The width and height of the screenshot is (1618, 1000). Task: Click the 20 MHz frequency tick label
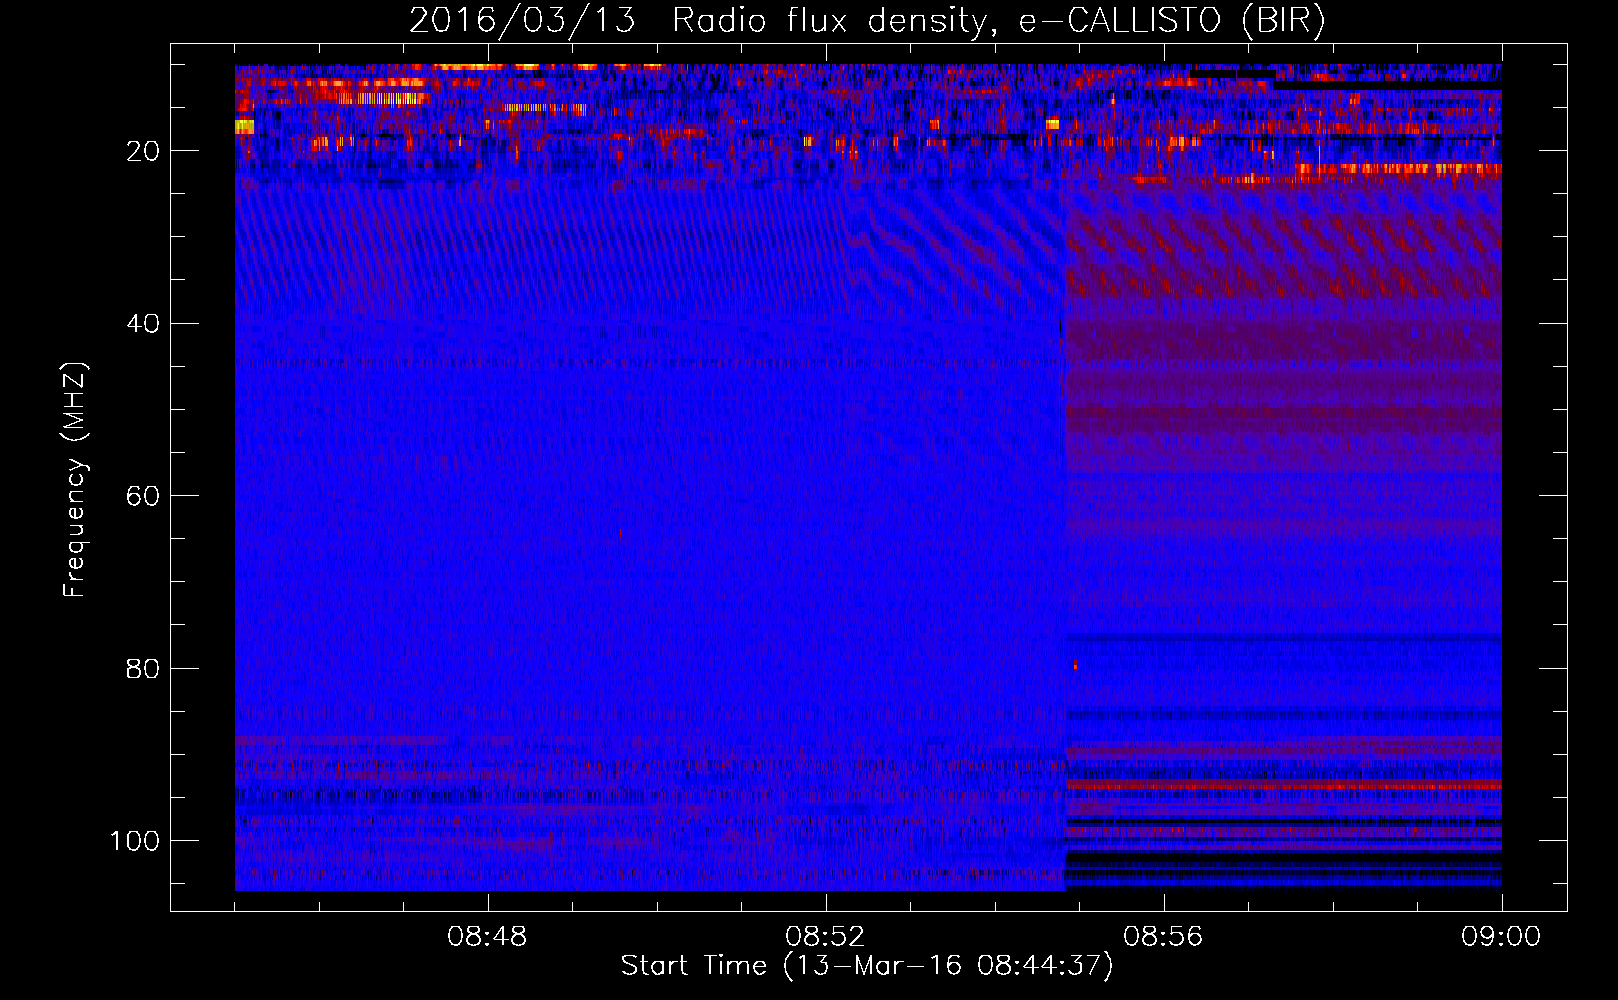143,152
